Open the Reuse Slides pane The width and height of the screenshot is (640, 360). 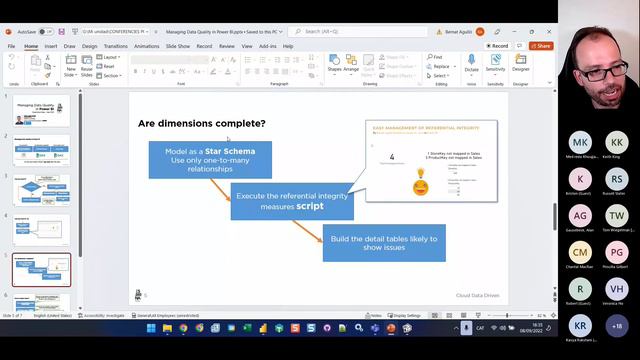pos(87,65)
